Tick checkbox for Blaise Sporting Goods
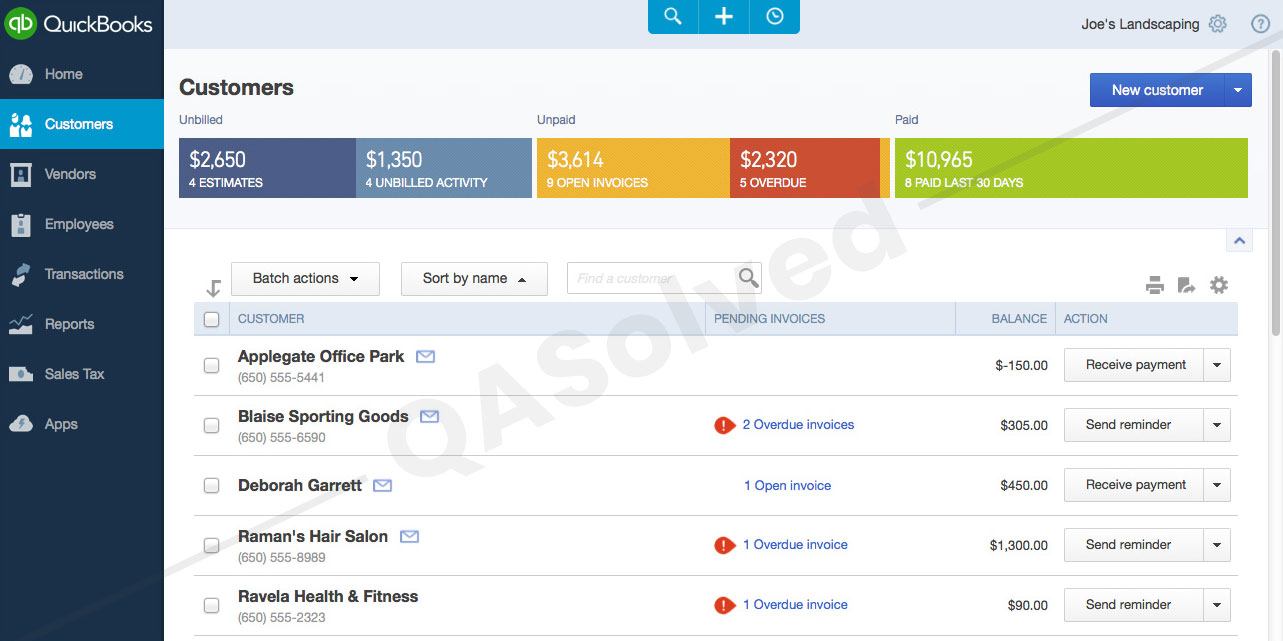This screenshot has height=641, width=1283. pyautogui.click(x=211, y=425)
